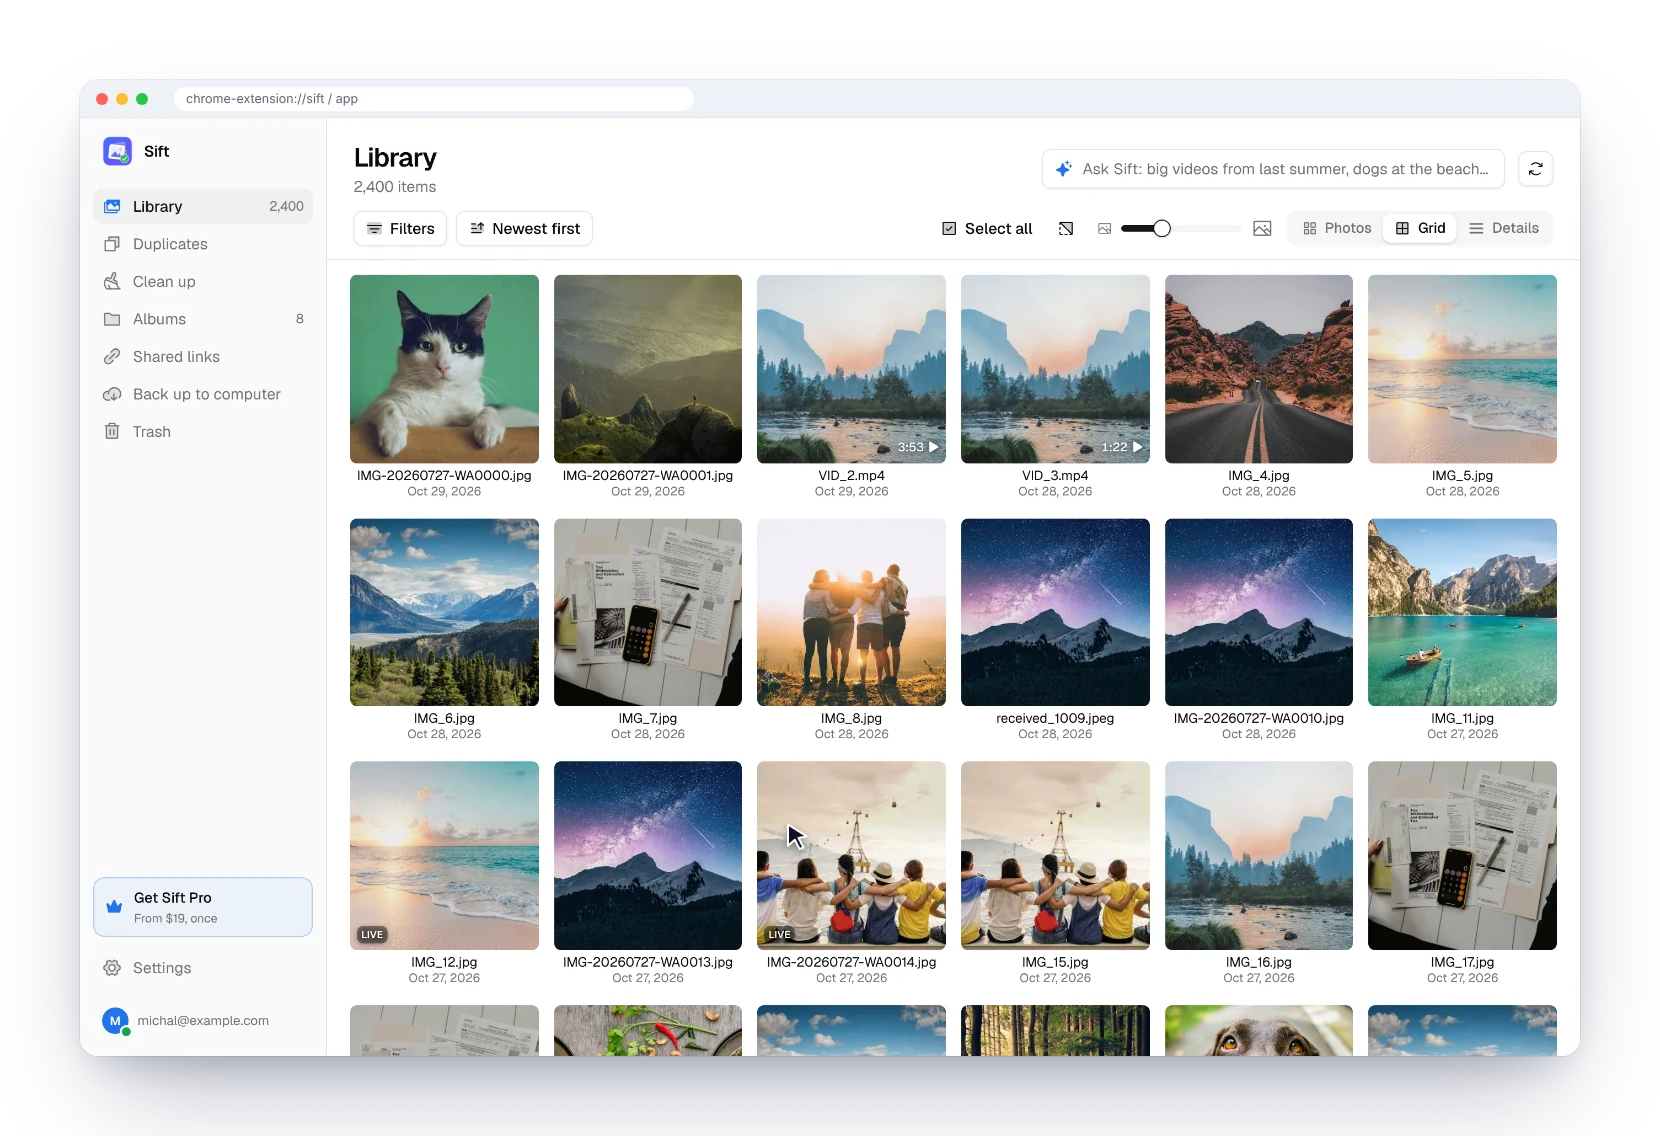1660x1136 pixels.
Task: Switch to Grid view
Action: tap(1420, 228)
